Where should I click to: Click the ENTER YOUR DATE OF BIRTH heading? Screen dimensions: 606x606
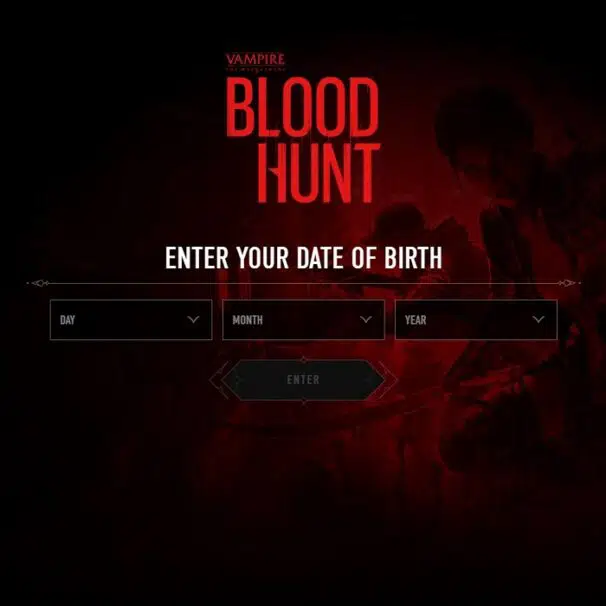(x=303, y=257)
